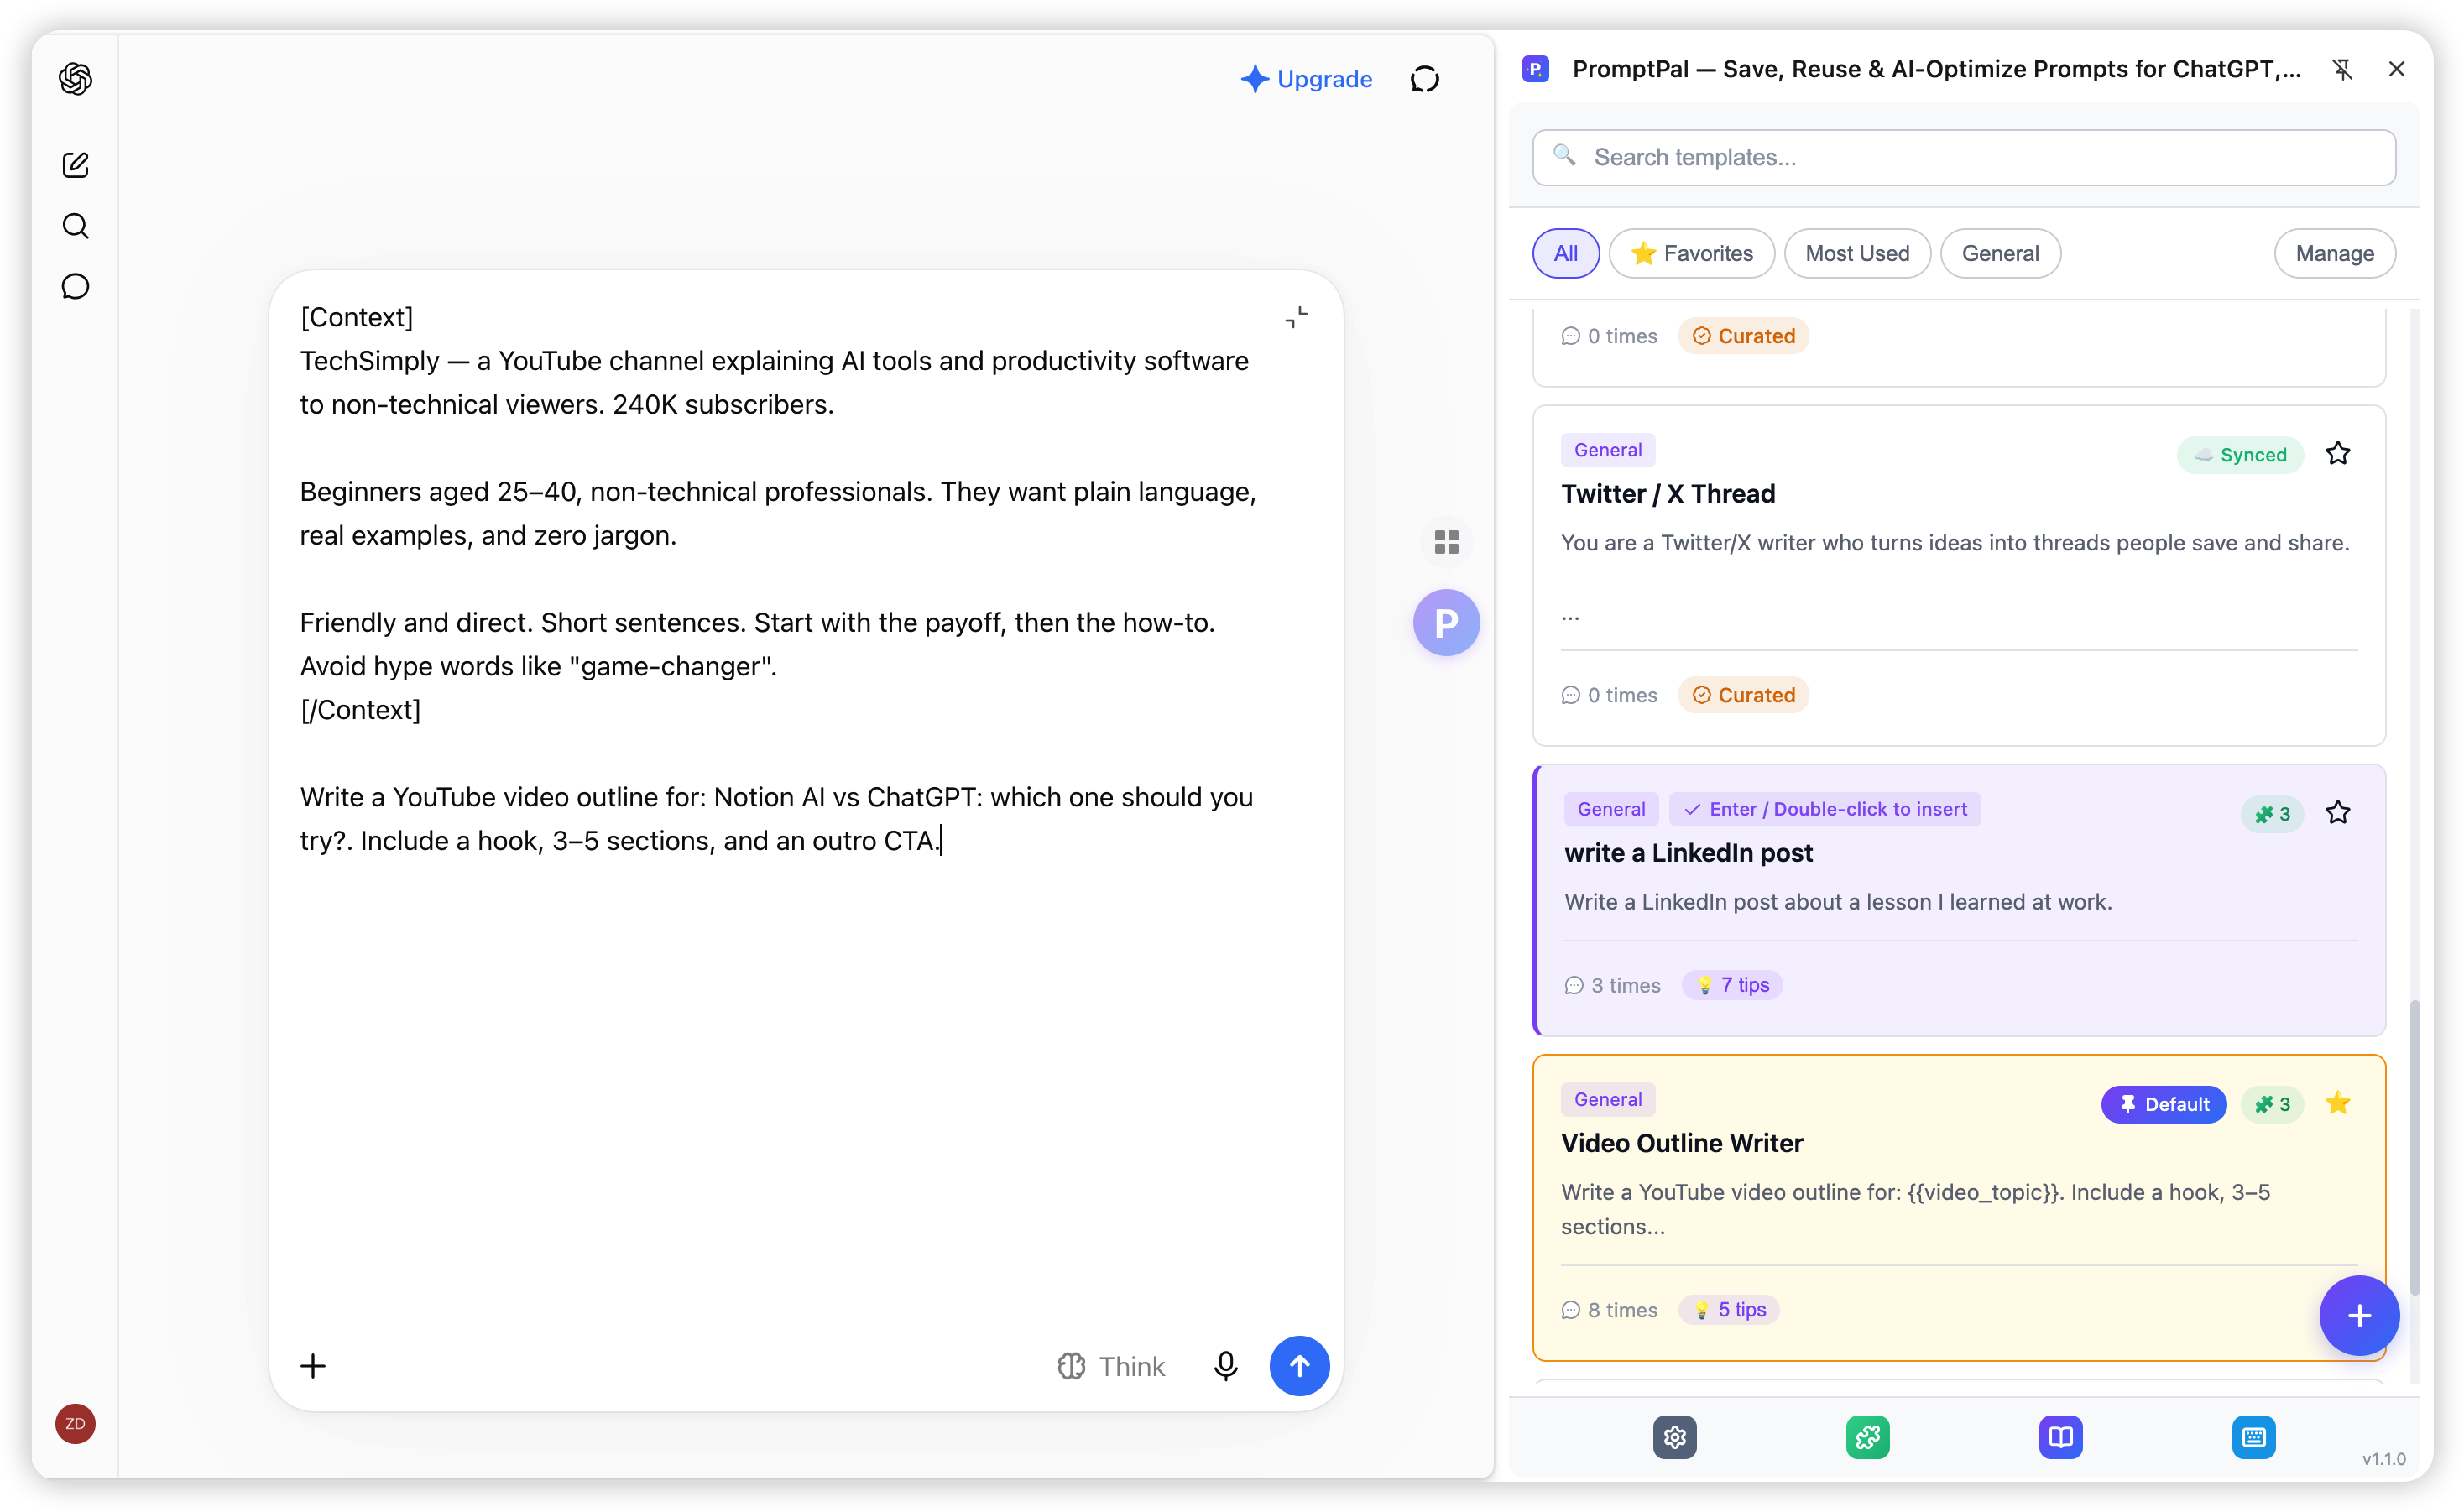Click the templates list scrollbar

(2415, 1146)
